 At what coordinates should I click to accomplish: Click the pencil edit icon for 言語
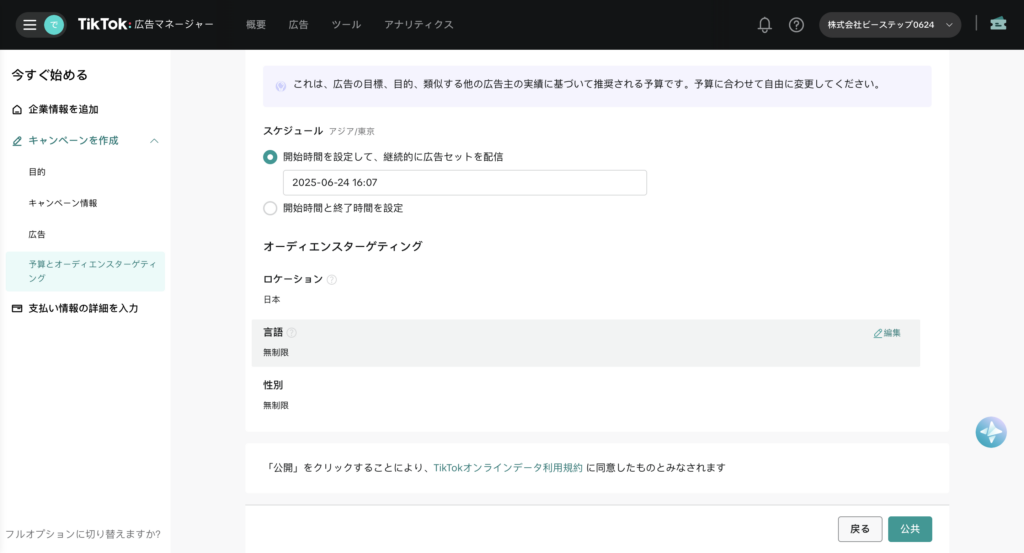pos(878,333)
